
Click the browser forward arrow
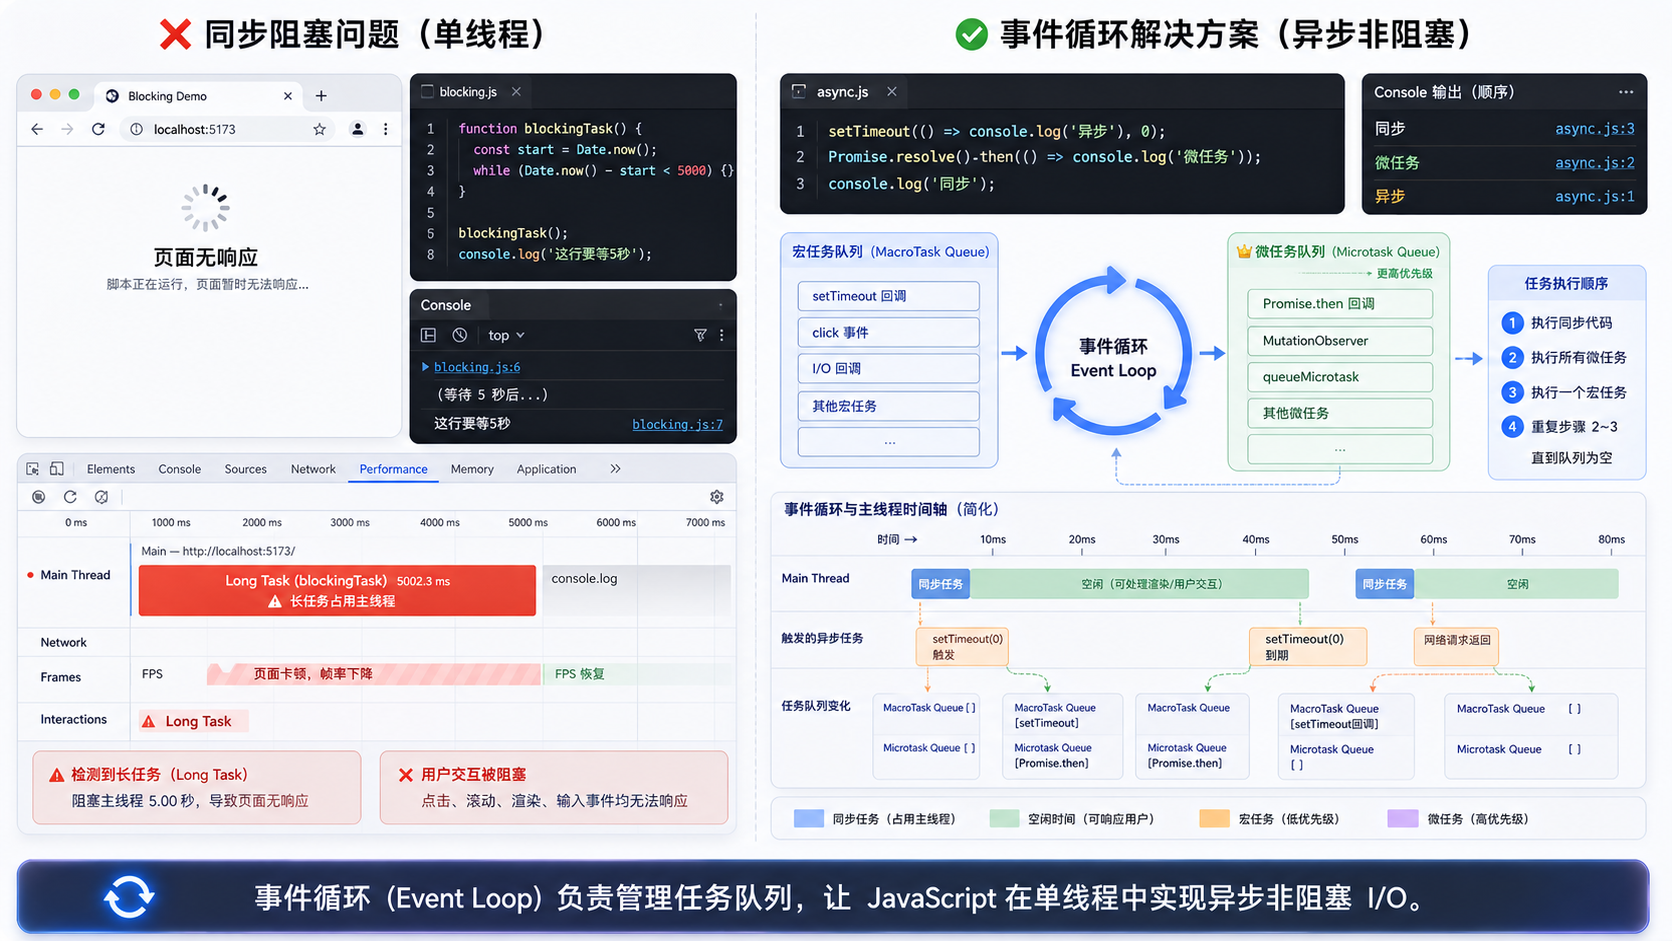[x=67, y=129]
